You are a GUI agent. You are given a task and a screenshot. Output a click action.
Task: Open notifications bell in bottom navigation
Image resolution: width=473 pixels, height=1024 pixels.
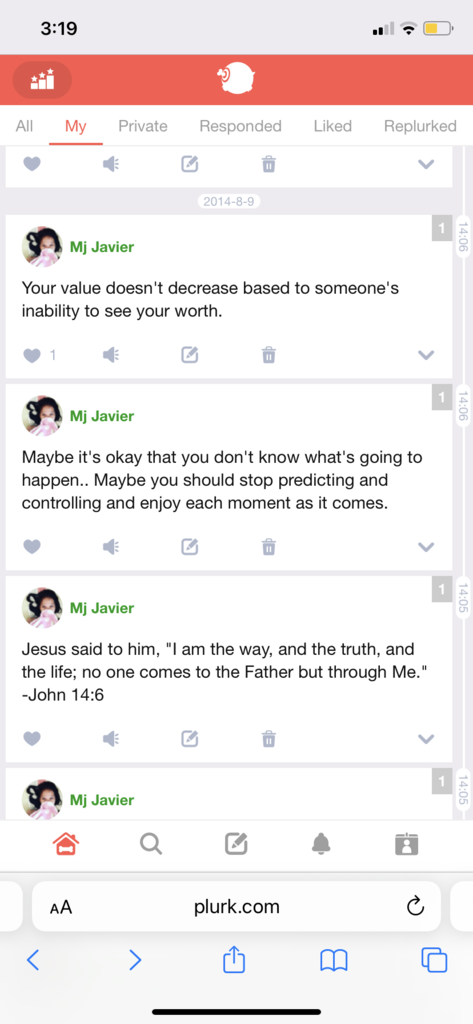[x=321, y=844]
